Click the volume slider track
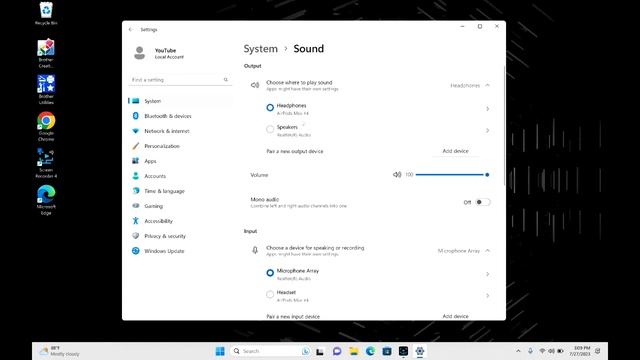 click(x=451, y=175)
